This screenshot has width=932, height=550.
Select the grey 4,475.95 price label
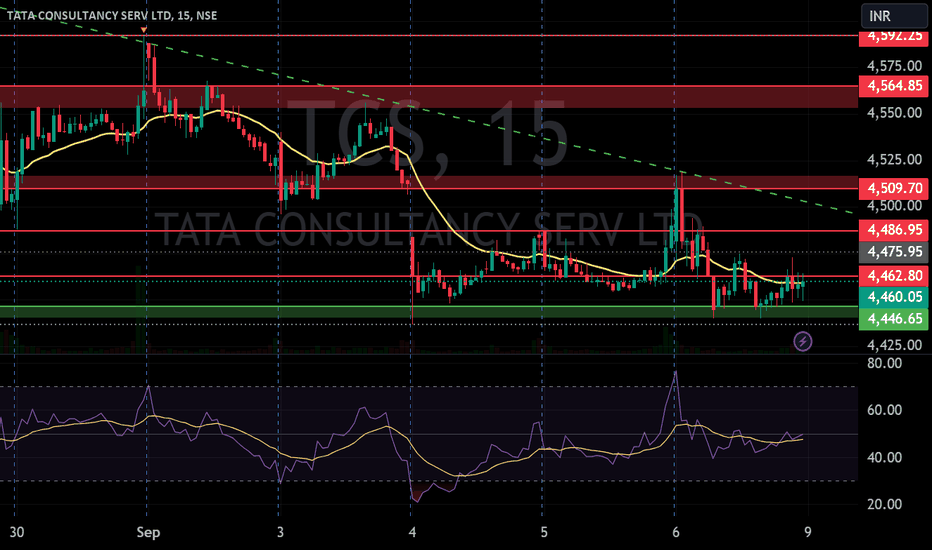(x=893, y=252)
